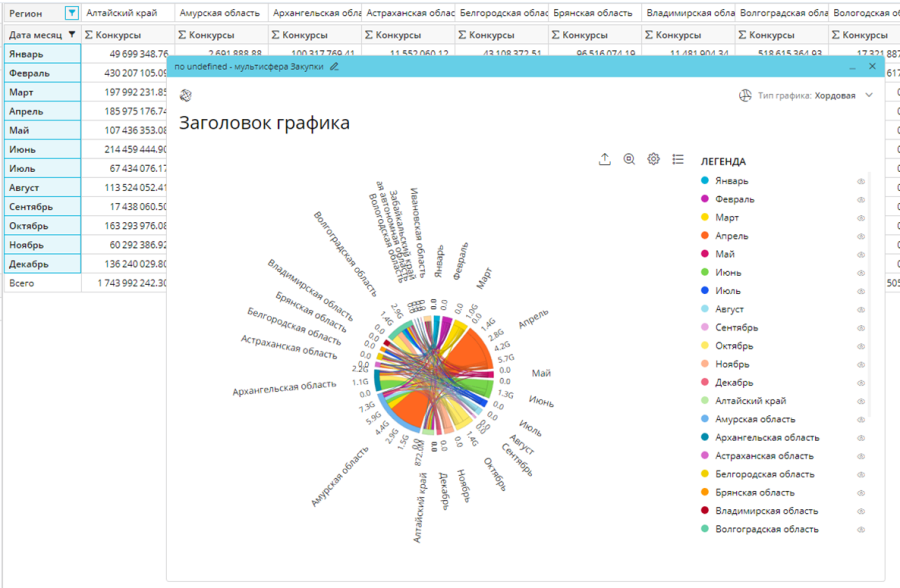Image resolution: width=900 pixels, height=588 pixels.
Task: Minimize the chart window
Action: 853,66
